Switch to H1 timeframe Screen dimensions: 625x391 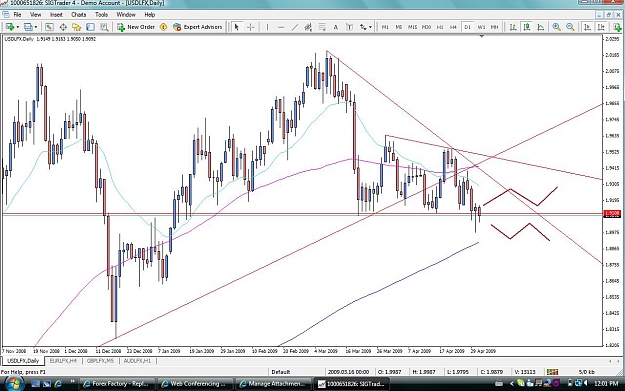[x=440, y=27]
